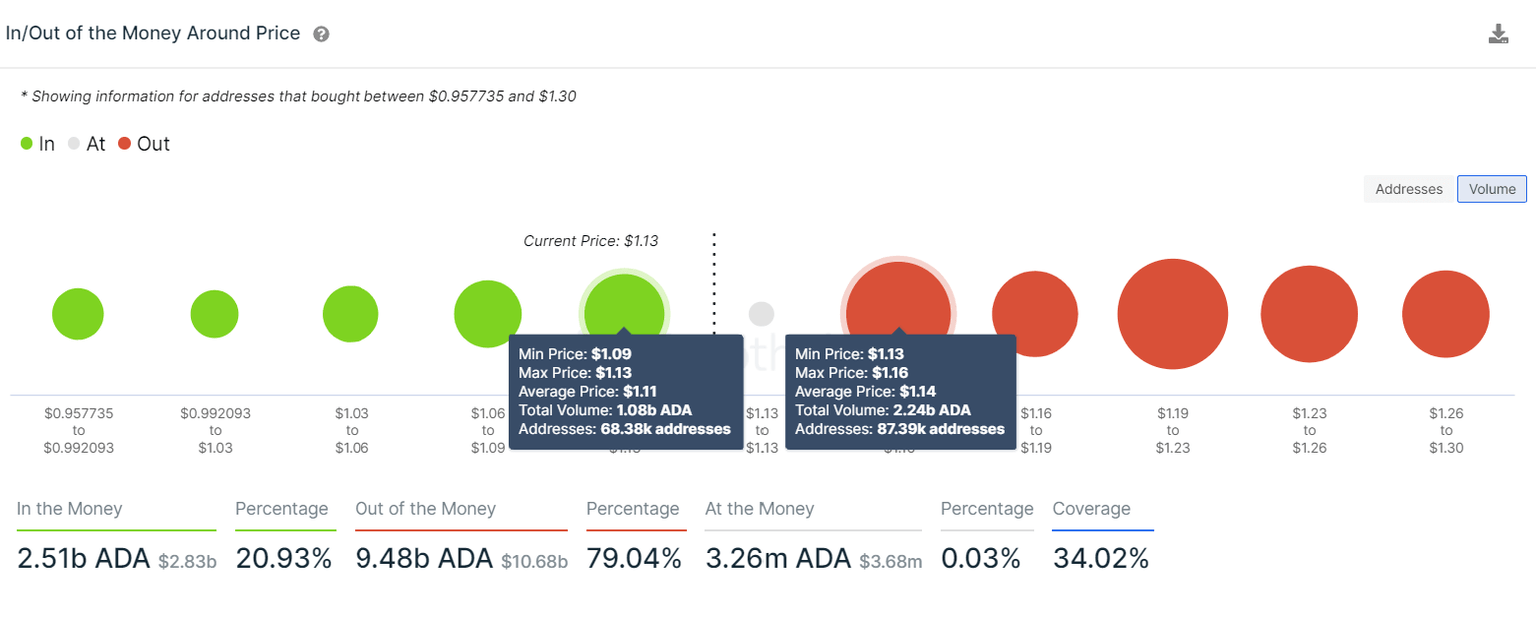Select the green bubble for $1.06 to $1.09
The height and width of the screenshot is (619, 1536).
487,314
